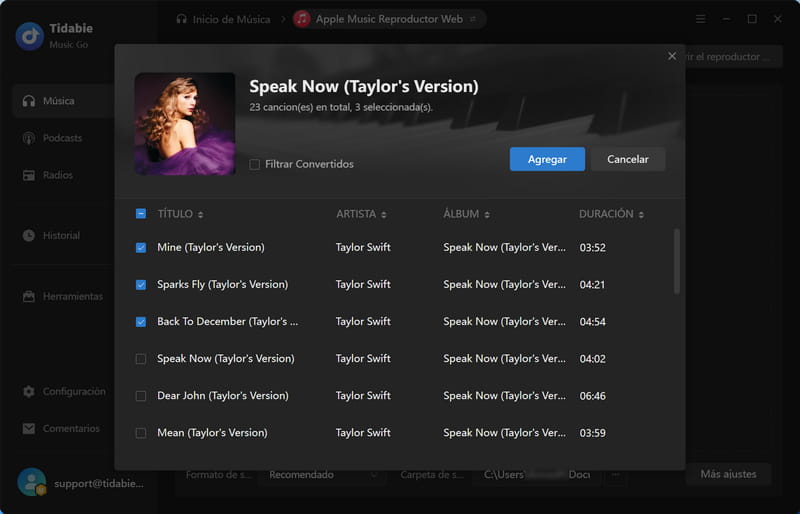Uncheck Mine (Taylor's Version)
The width and height of the screenshot is (800, 514).
tap(141, 248)
